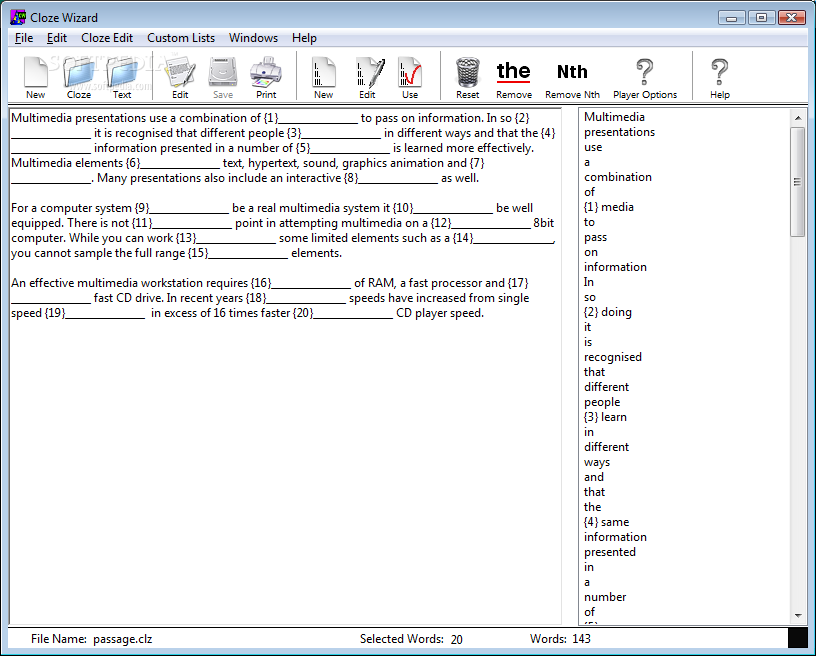This screenshot has width=816, height=656.
Task: Close the Cloze Wizard window
Action: coord(792,17)
